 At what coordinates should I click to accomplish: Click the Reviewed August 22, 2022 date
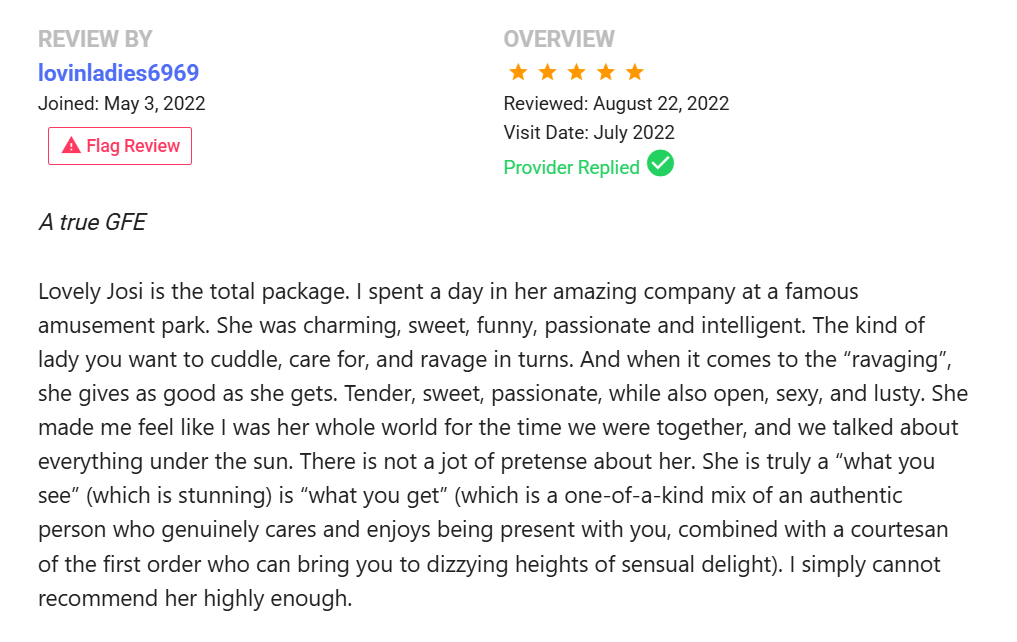click(x=616, y=104)
